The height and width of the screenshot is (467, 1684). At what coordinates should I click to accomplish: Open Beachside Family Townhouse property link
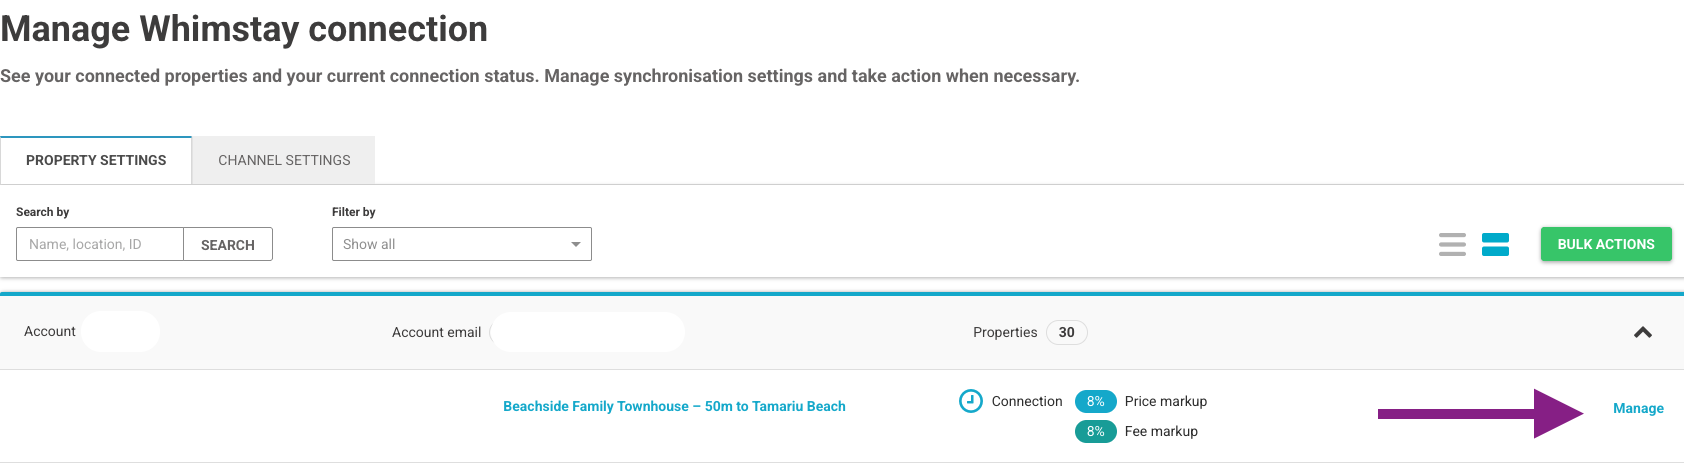[x=674, y=406]
